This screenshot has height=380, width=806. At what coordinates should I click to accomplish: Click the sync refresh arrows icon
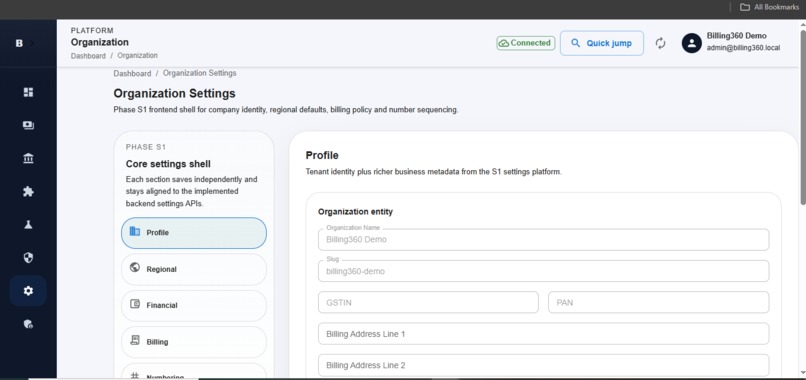point(661,43)
